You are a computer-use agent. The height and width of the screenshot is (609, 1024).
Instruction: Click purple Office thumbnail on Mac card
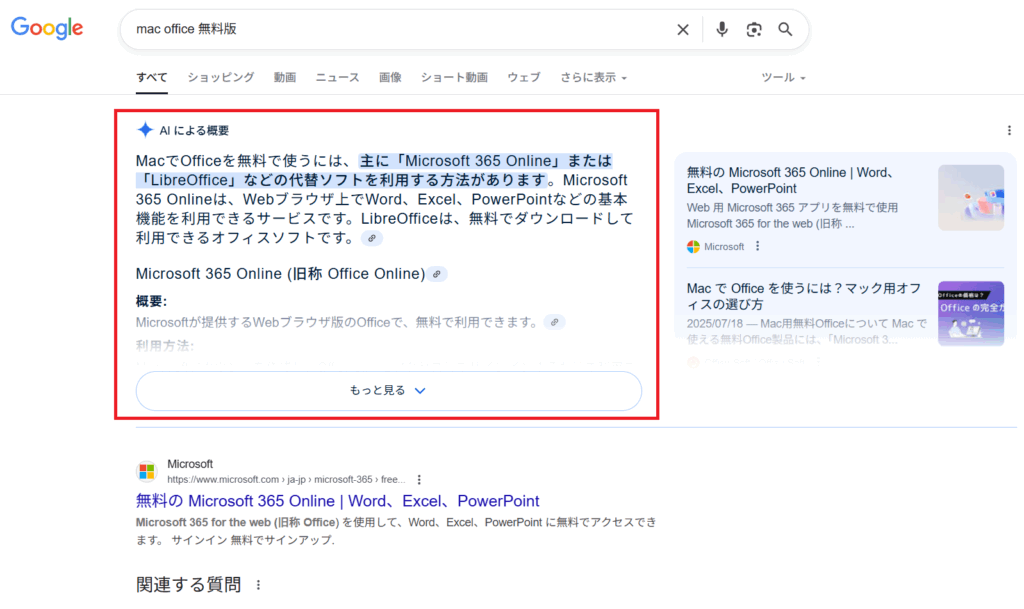tap(971, 313)
